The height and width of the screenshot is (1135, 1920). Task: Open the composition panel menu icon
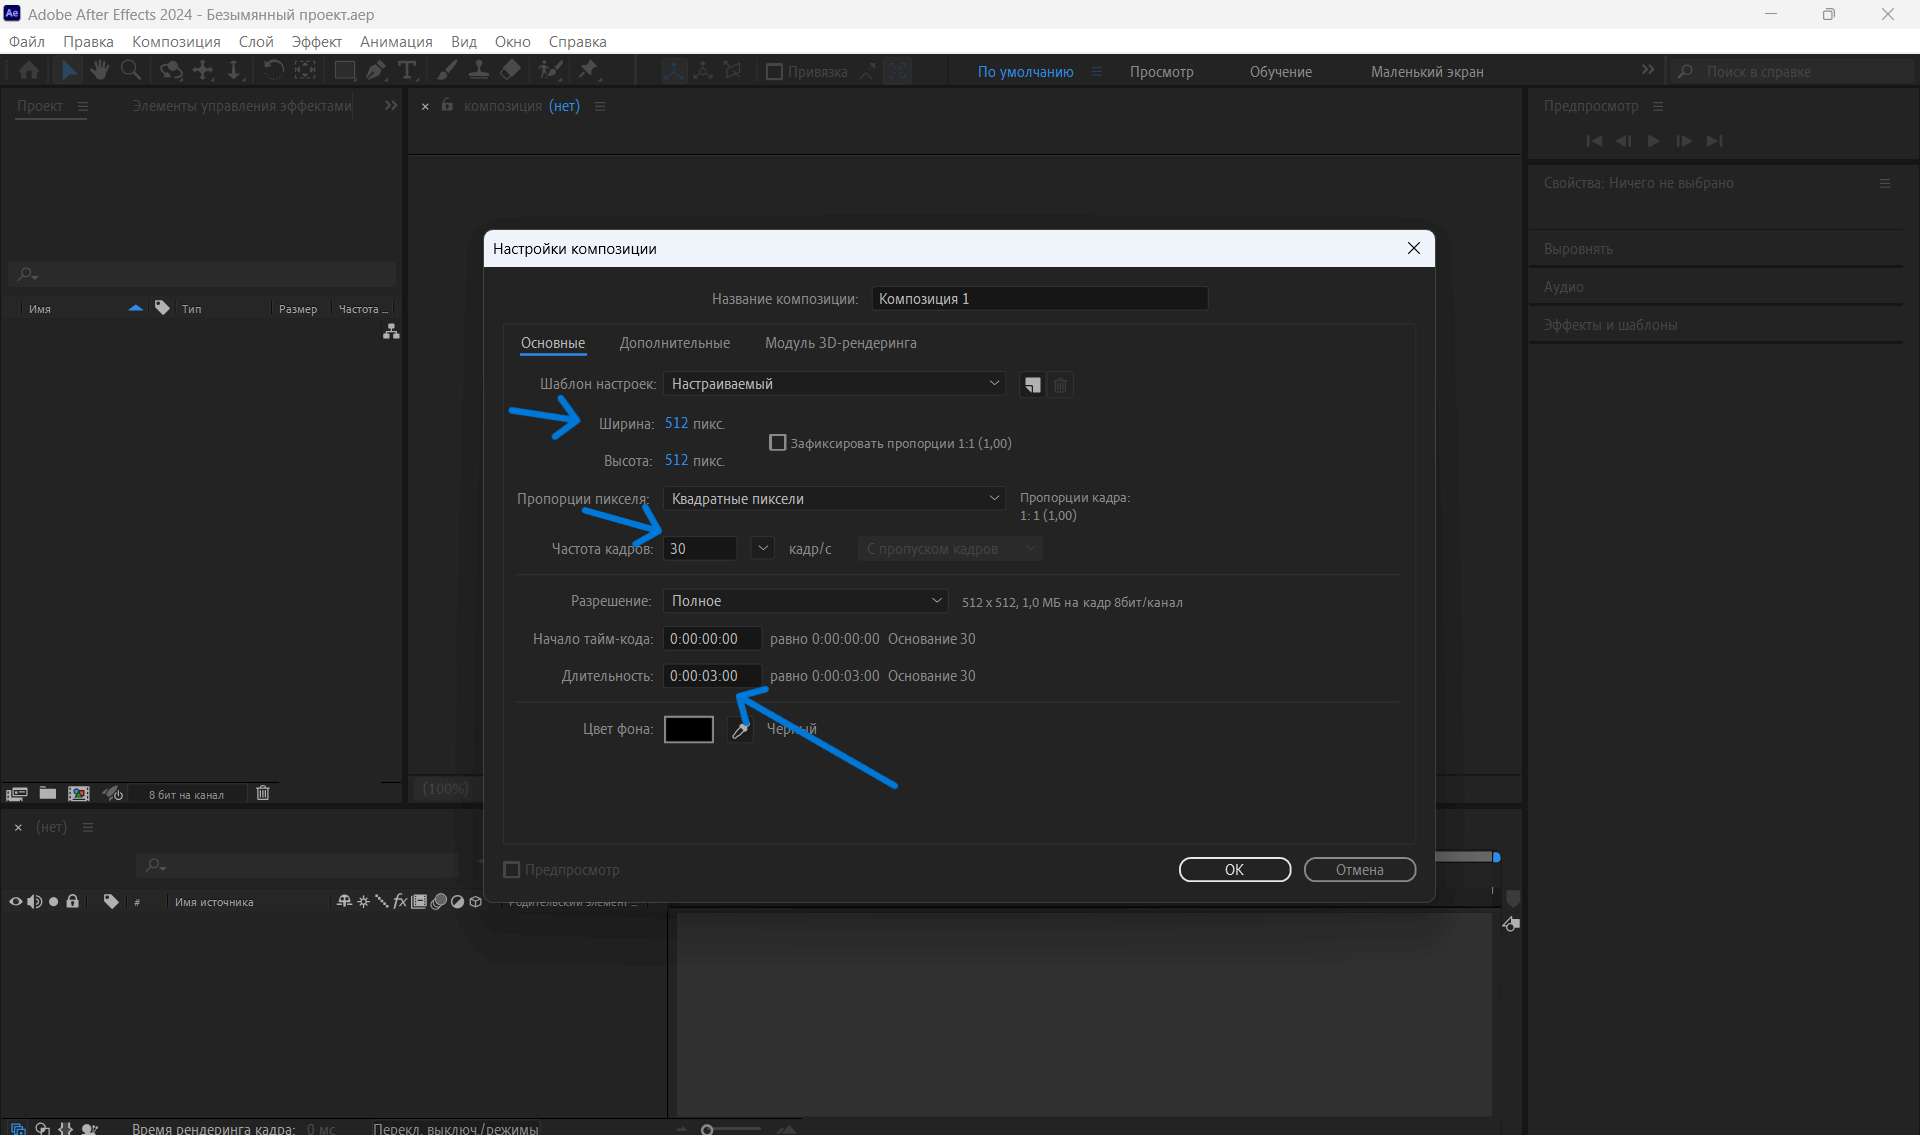point(600,106)
